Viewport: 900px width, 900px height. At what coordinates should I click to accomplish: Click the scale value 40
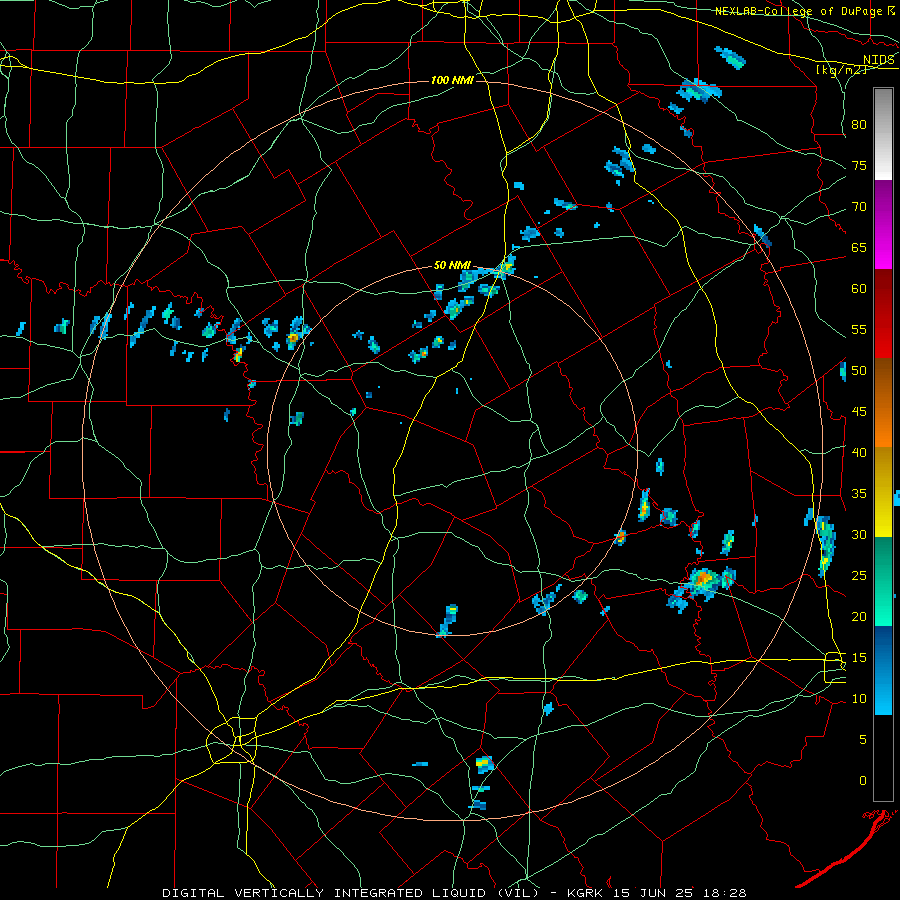coord(859,453)
